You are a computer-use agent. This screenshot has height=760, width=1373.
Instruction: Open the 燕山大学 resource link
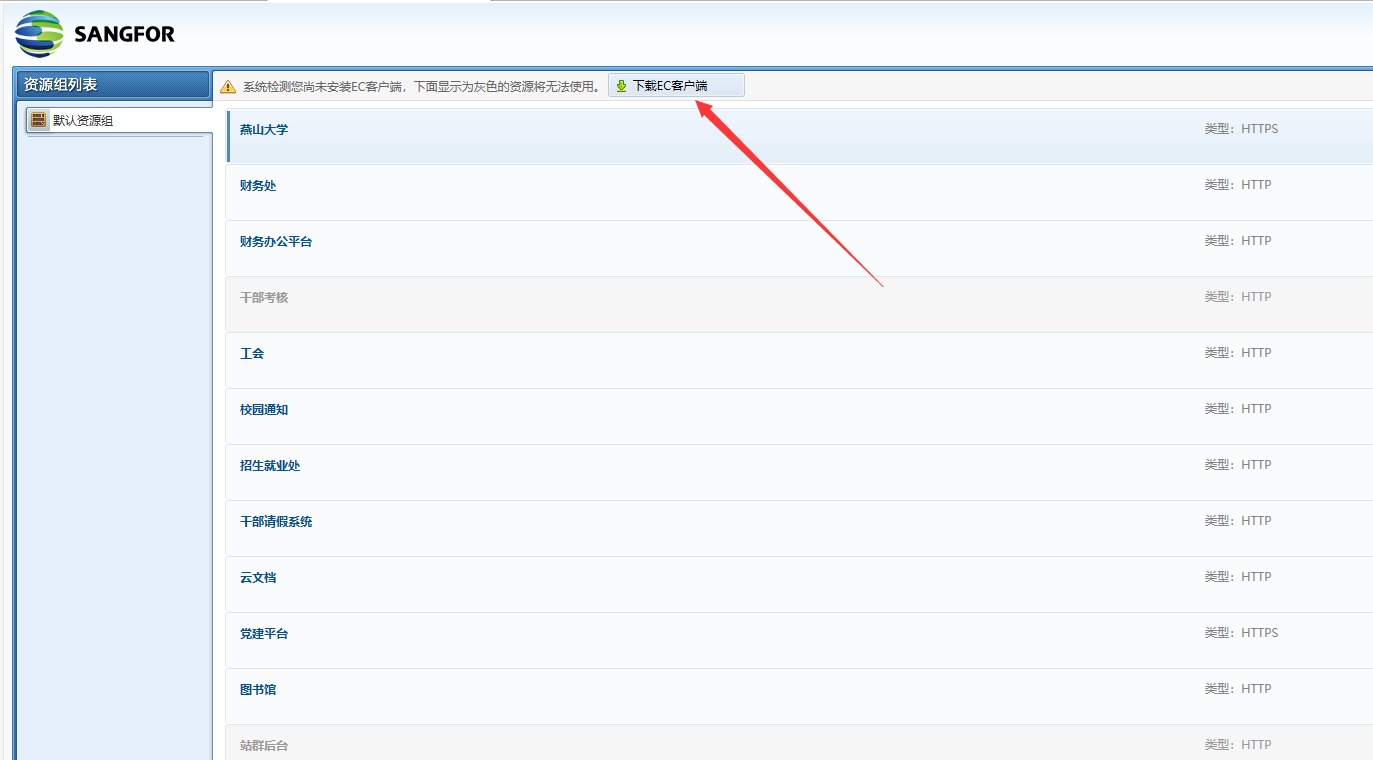point(264,130)
